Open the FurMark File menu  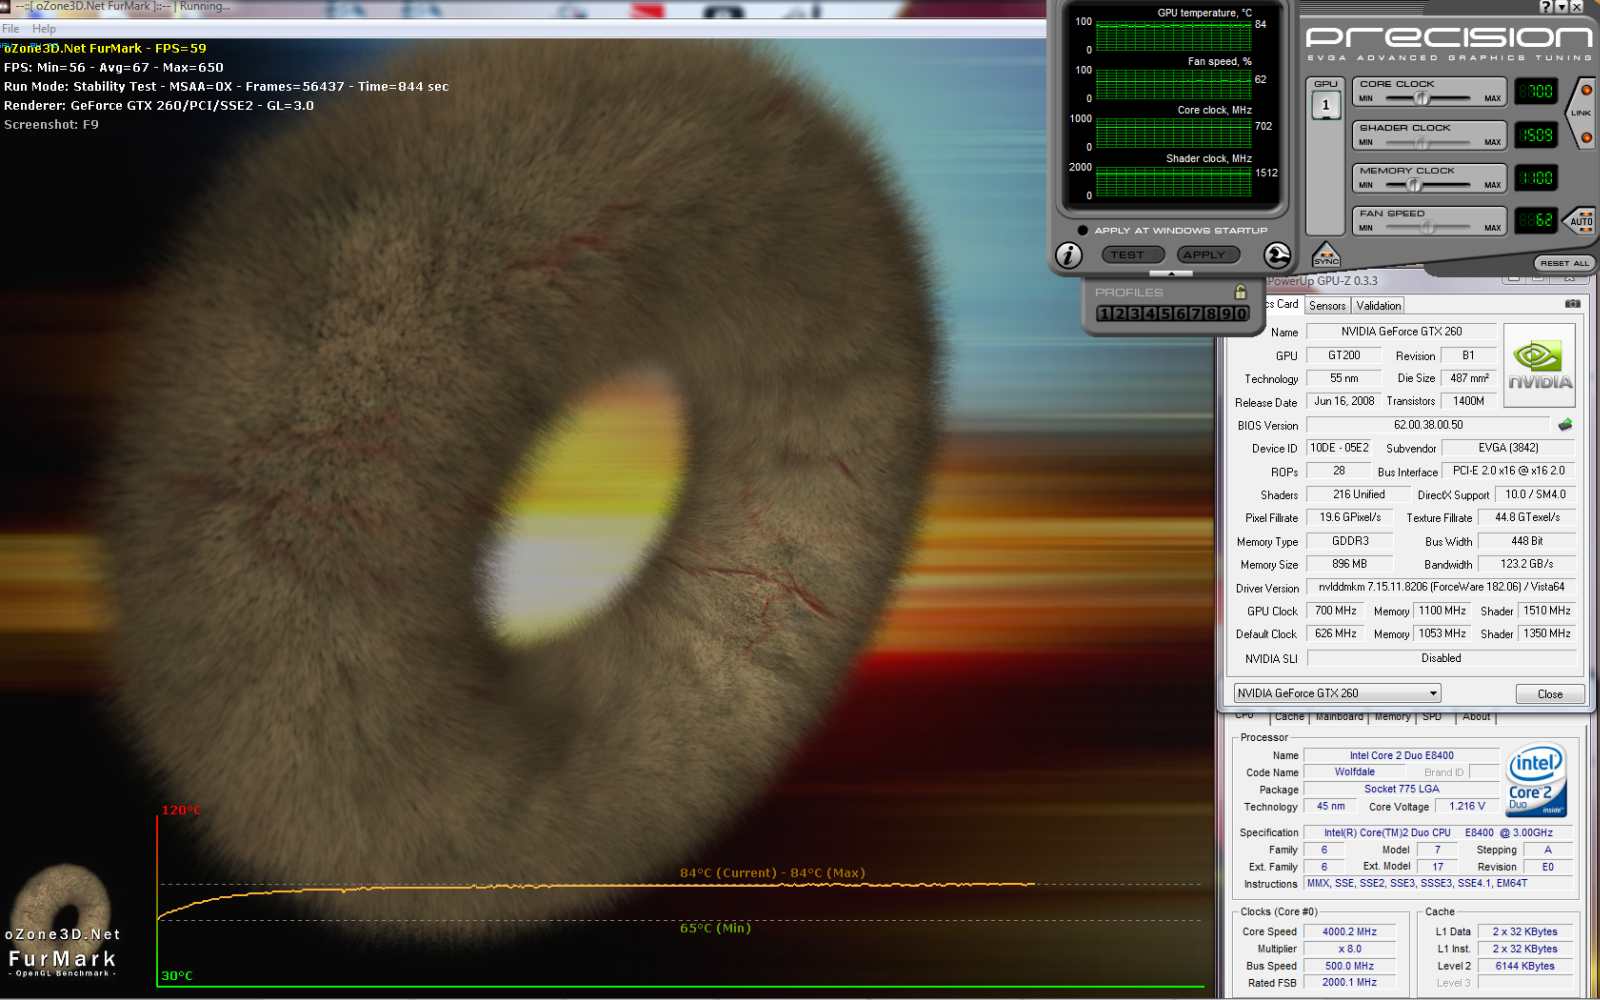pyautogui.click(x=11, y=29)
